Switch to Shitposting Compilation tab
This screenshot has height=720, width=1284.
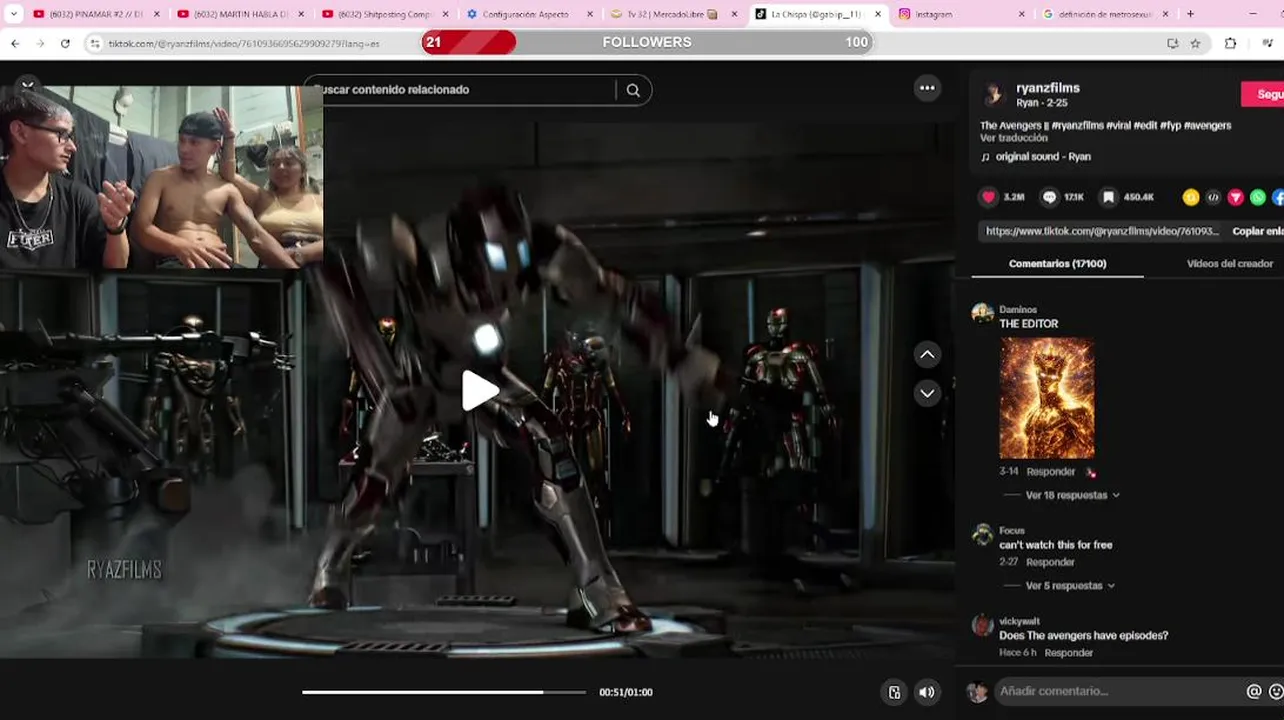(385, 14)
